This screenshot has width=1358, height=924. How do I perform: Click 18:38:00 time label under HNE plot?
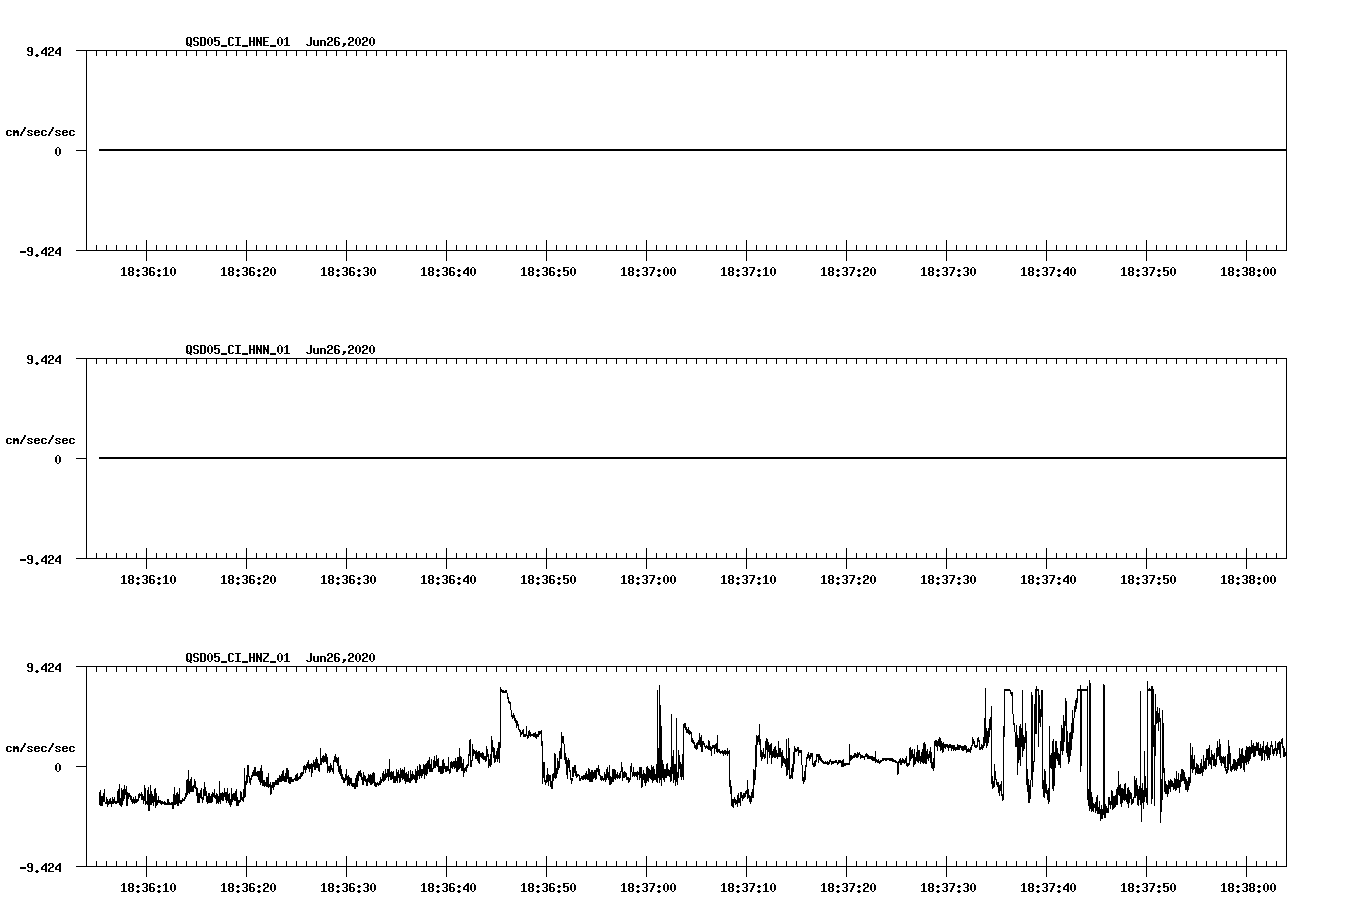[x=1248, y=272]
